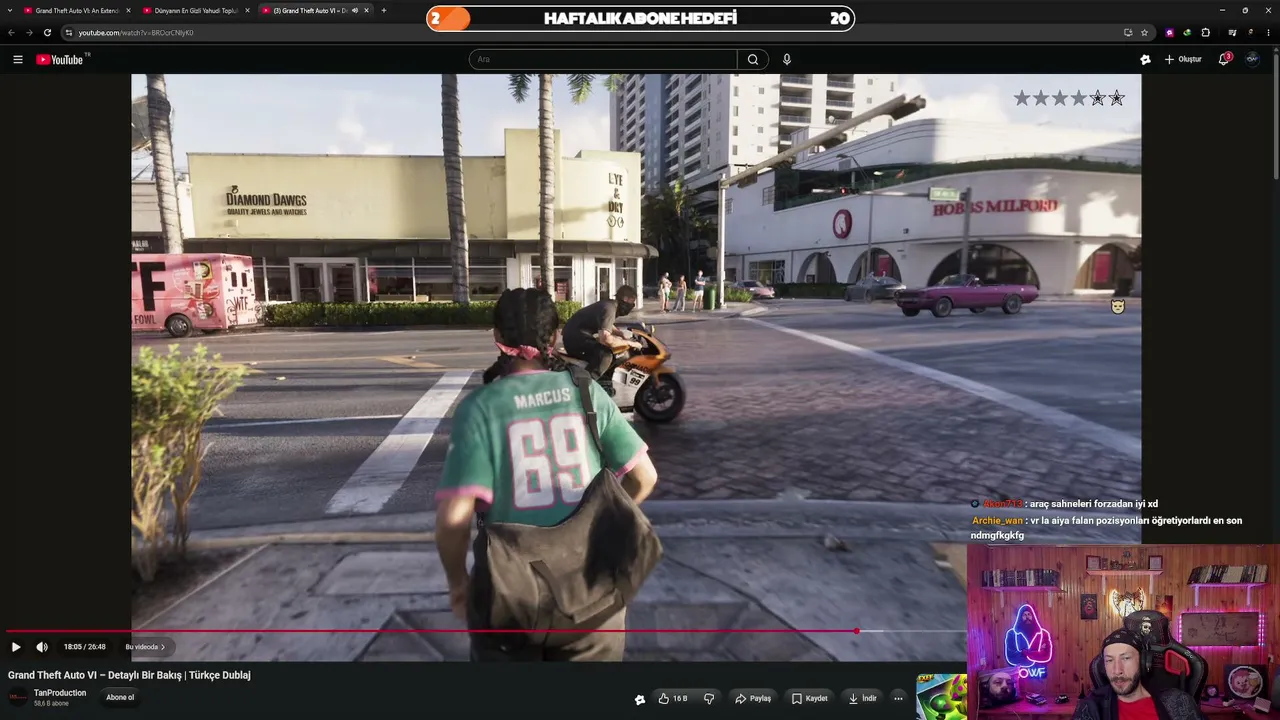Click the '58,6 B abone' subscriber count
1280x720 pixels.
(51, 704)
